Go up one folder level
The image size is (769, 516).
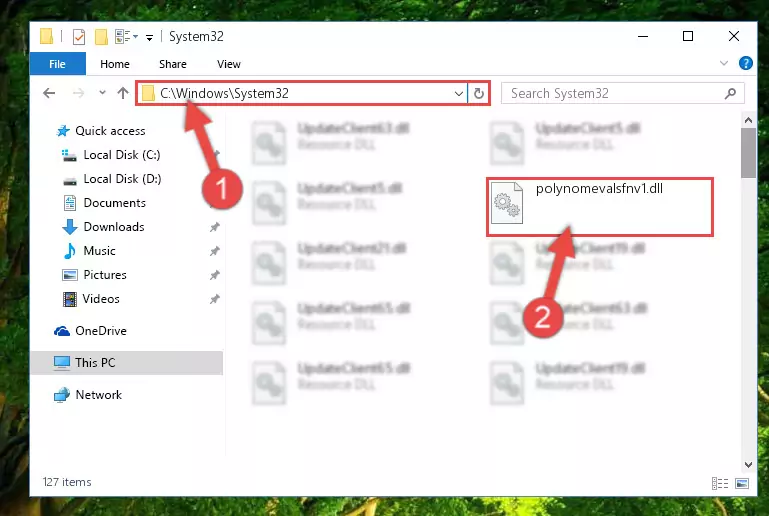point(123,93)
